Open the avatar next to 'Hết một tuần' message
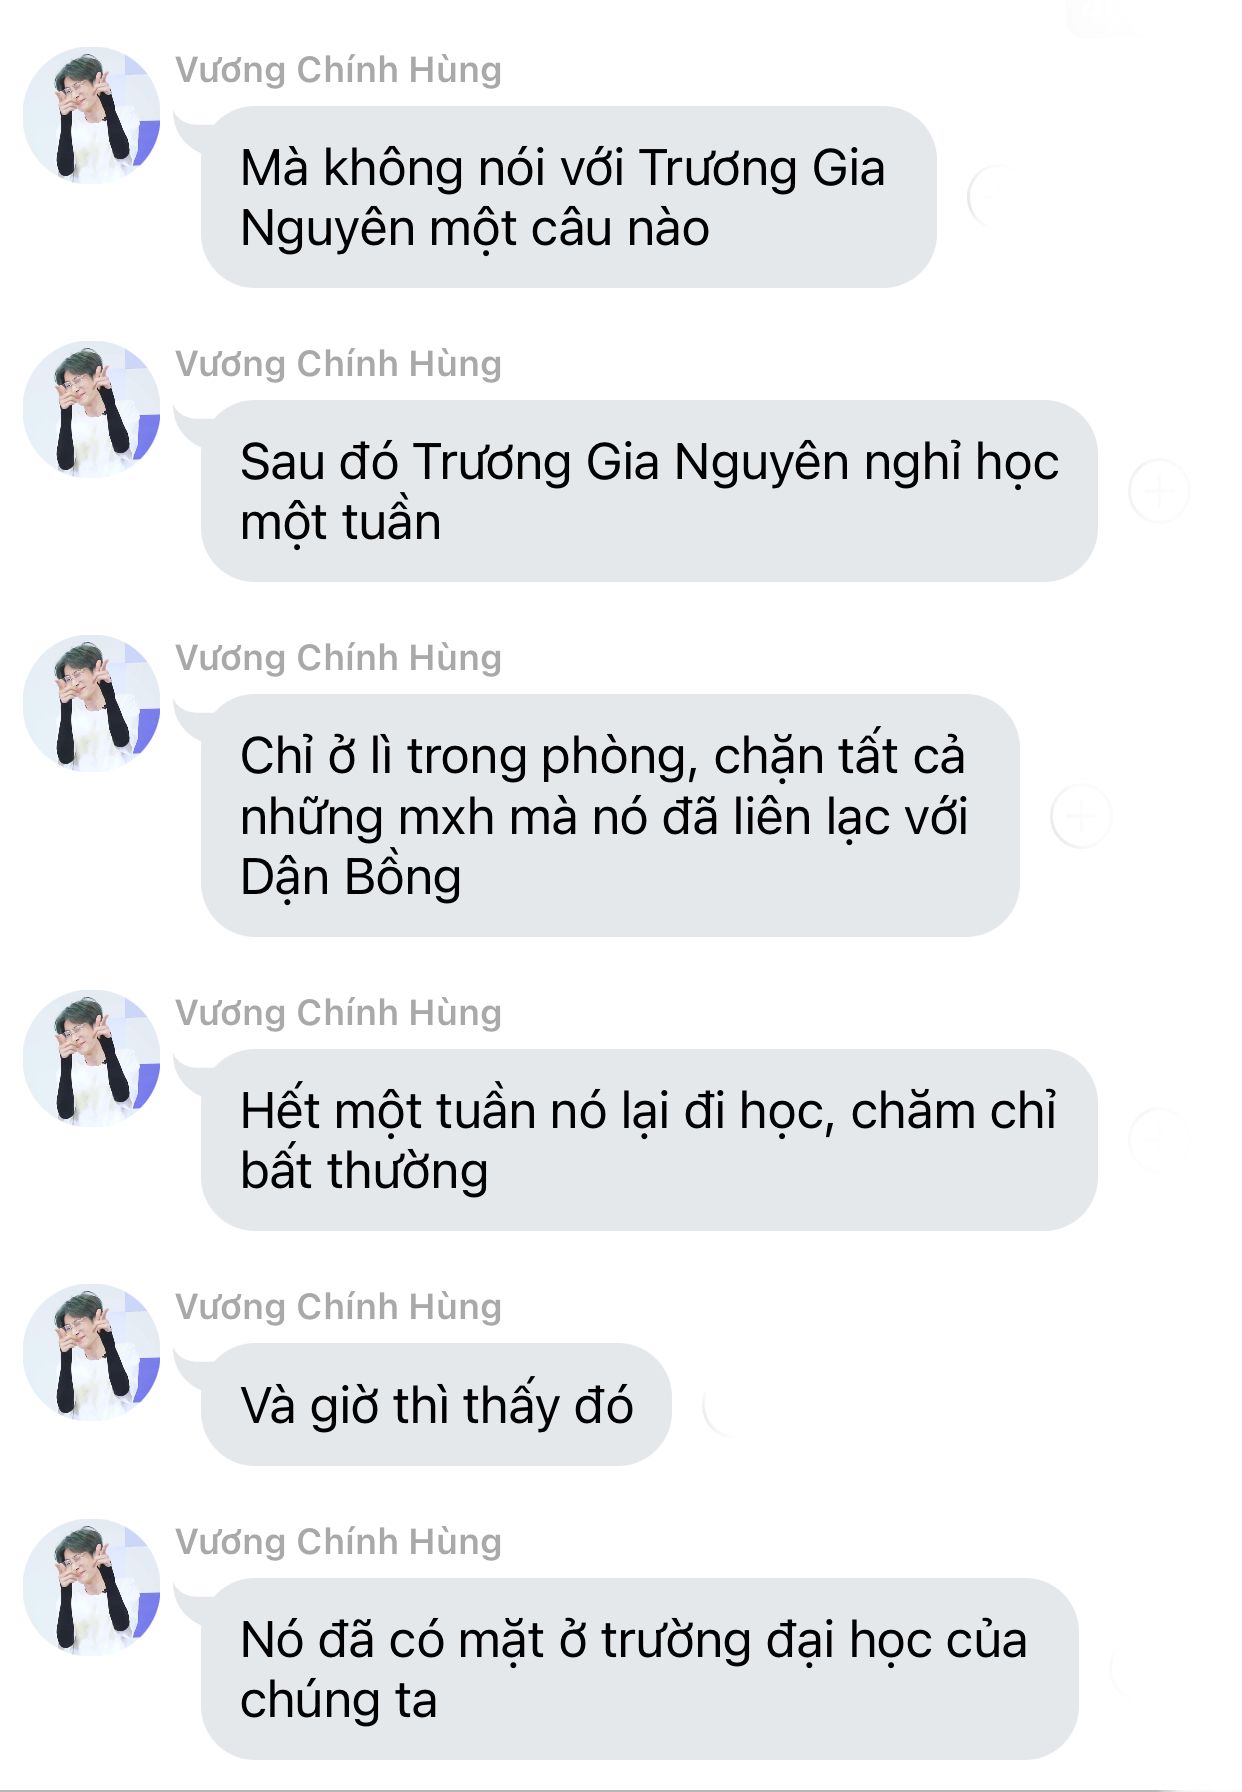1242x1792 pixels. (x=92, y=1058)
